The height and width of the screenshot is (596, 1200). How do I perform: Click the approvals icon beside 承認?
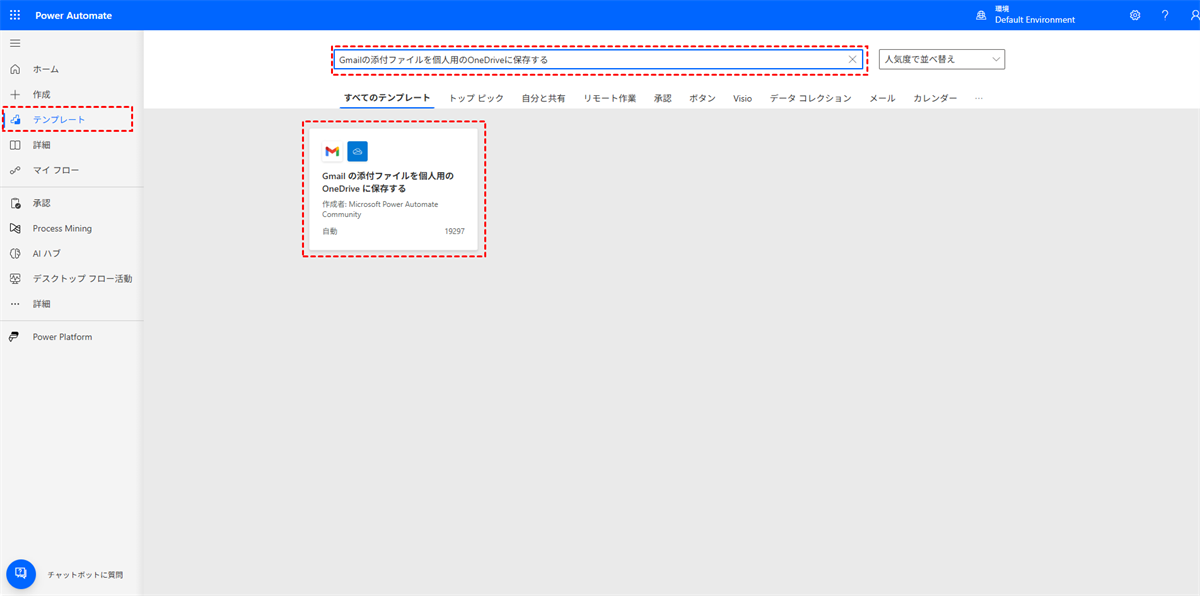tap(15, 203)
